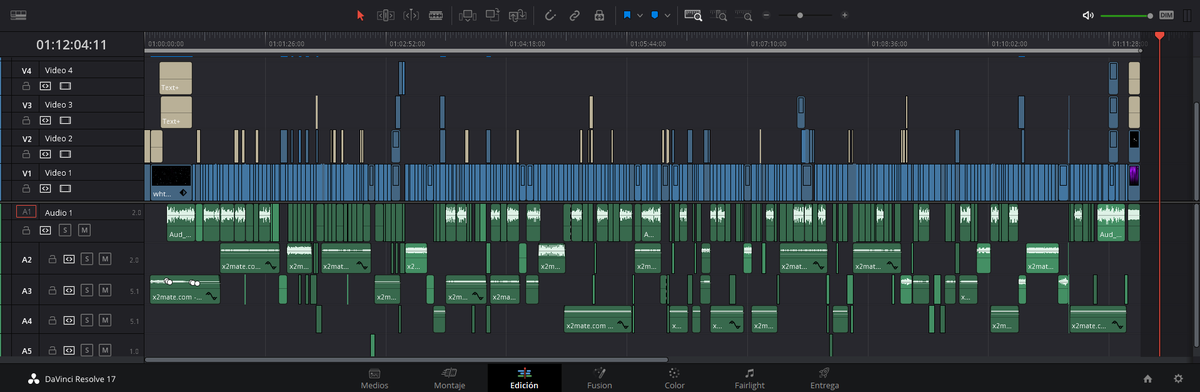Toggle auto track selector on Video 4
This screenshot has height=392, width=1200.
pos(45,87)
